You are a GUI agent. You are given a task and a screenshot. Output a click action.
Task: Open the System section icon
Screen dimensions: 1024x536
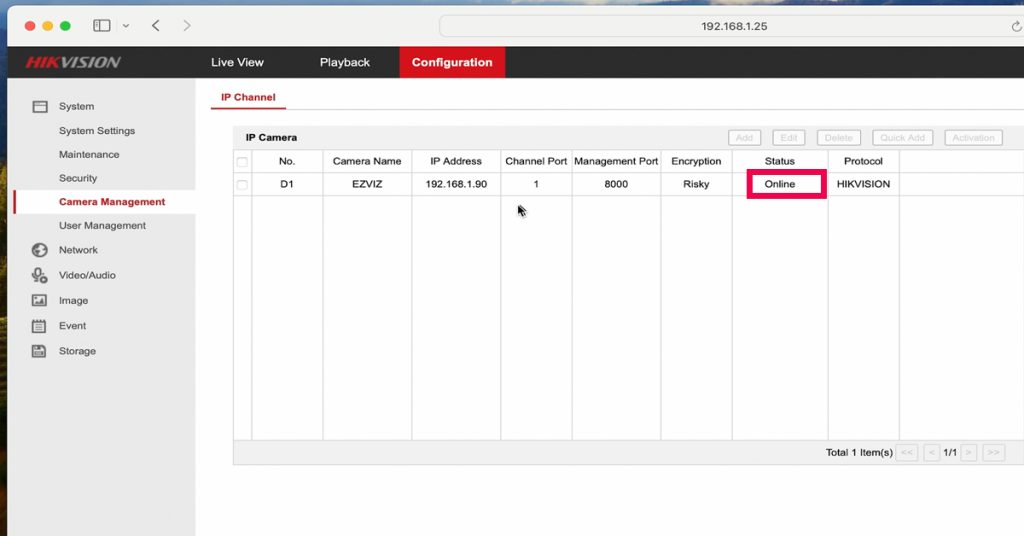[40, 106]
